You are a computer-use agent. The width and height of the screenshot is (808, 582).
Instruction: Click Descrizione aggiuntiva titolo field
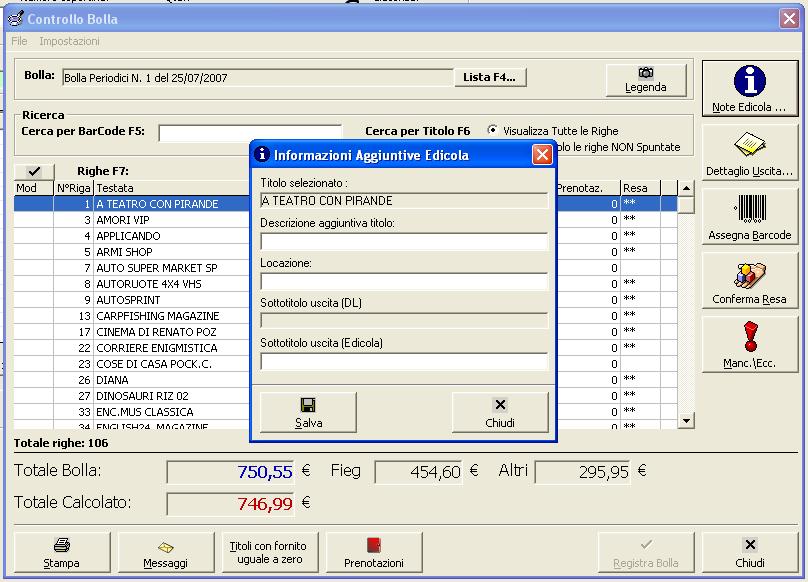coord(404,241)
